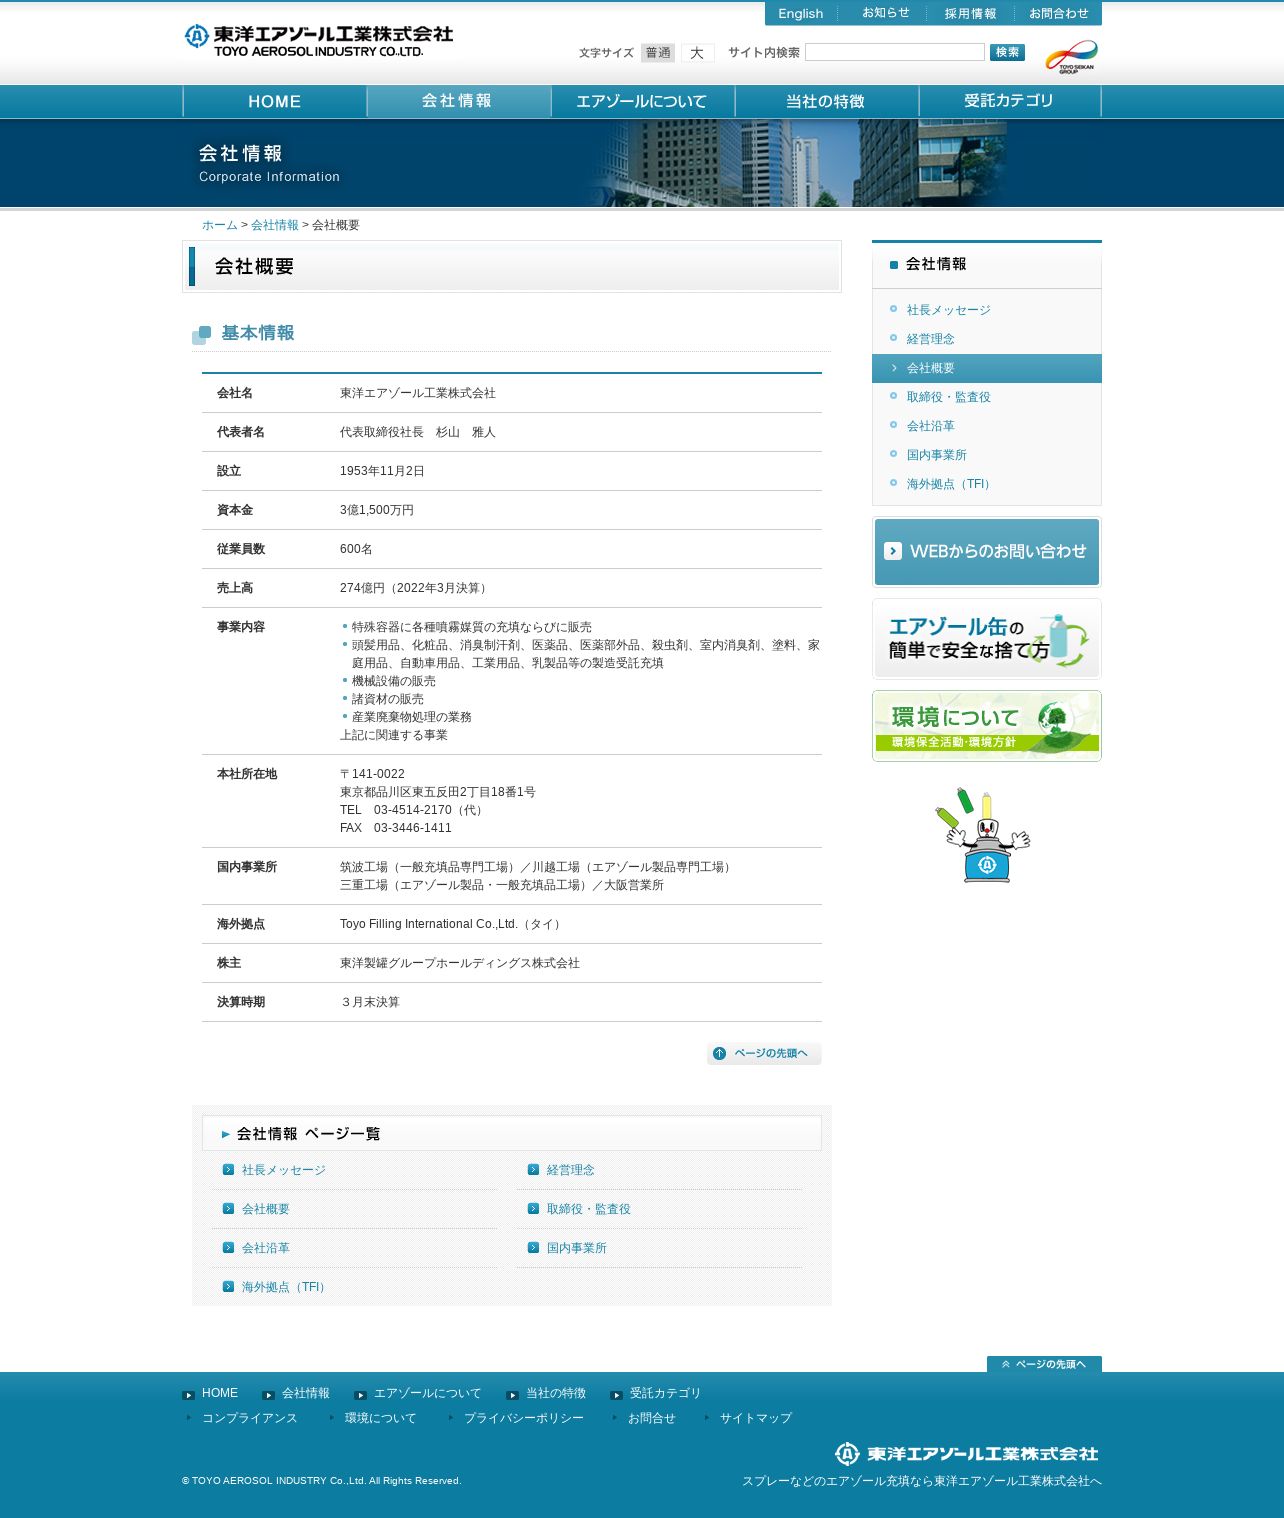Open 国内事業所 in the page list
Viewport: 1284px width, 1518px height.
pos(577,1248)
